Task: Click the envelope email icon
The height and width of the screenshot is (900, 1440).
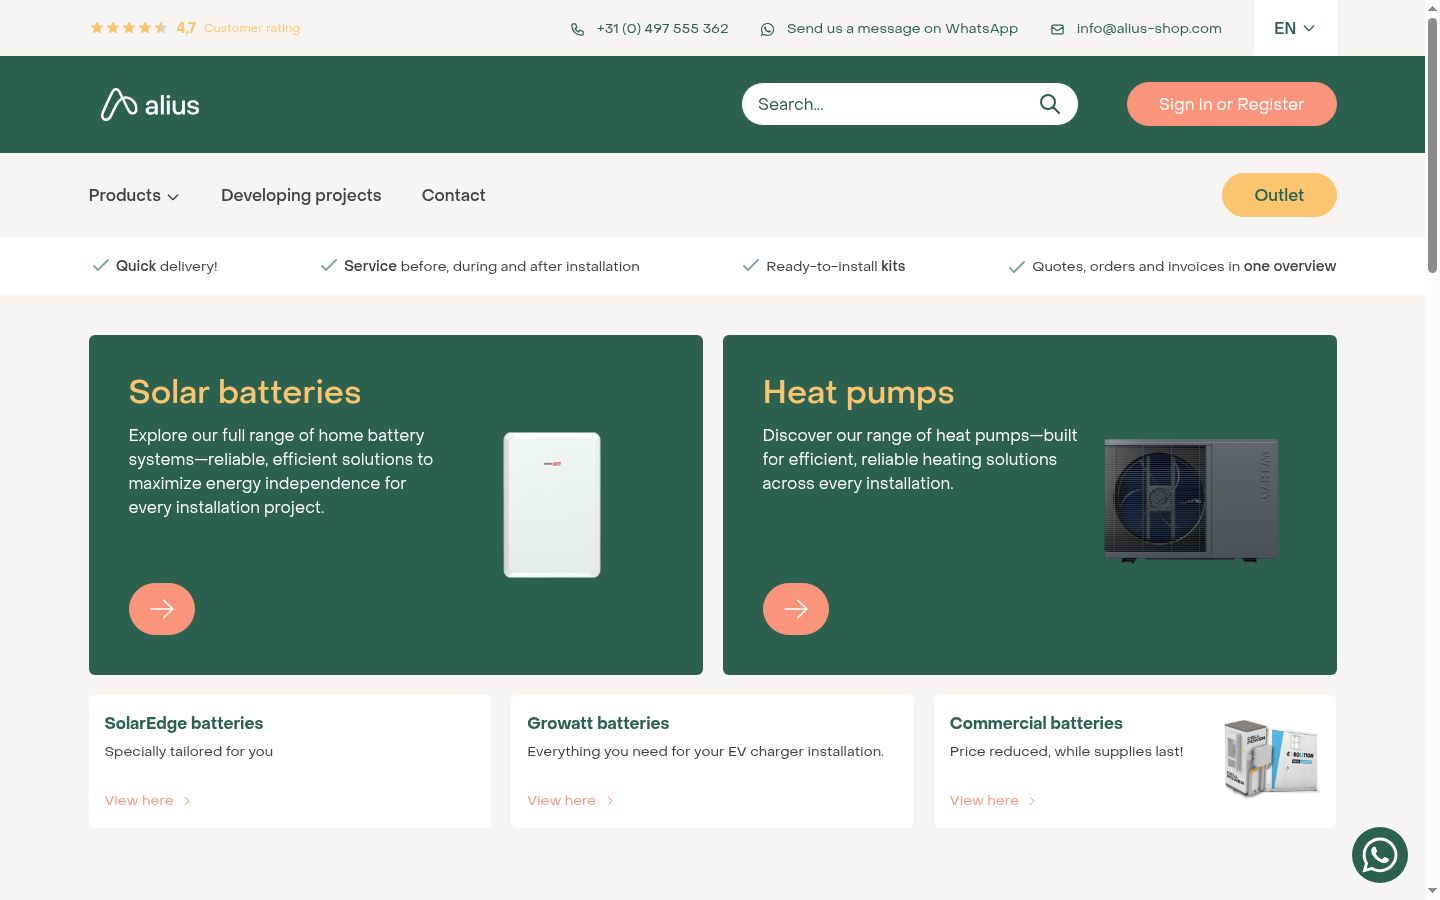Action: (1057, 29)
